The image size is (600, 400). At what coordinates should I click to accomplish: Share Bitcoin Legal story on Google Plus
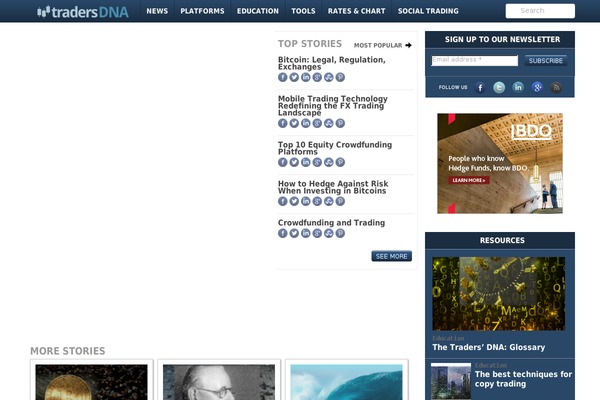tap(317, 77)
